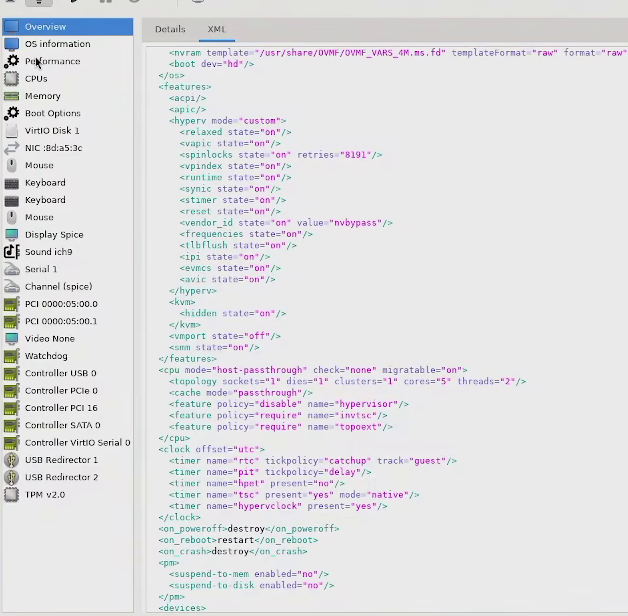Select the TPM v2.0 chip icon
Viewport: 628px width, 616px height.
click(11, 495)
